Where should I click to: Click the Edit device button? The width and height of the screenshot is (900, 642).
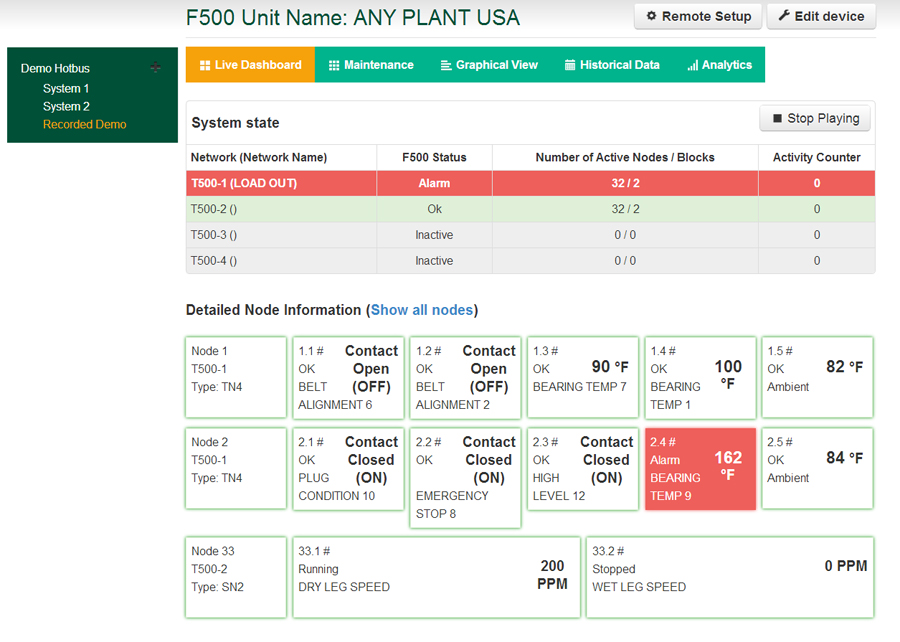[821, 17]
